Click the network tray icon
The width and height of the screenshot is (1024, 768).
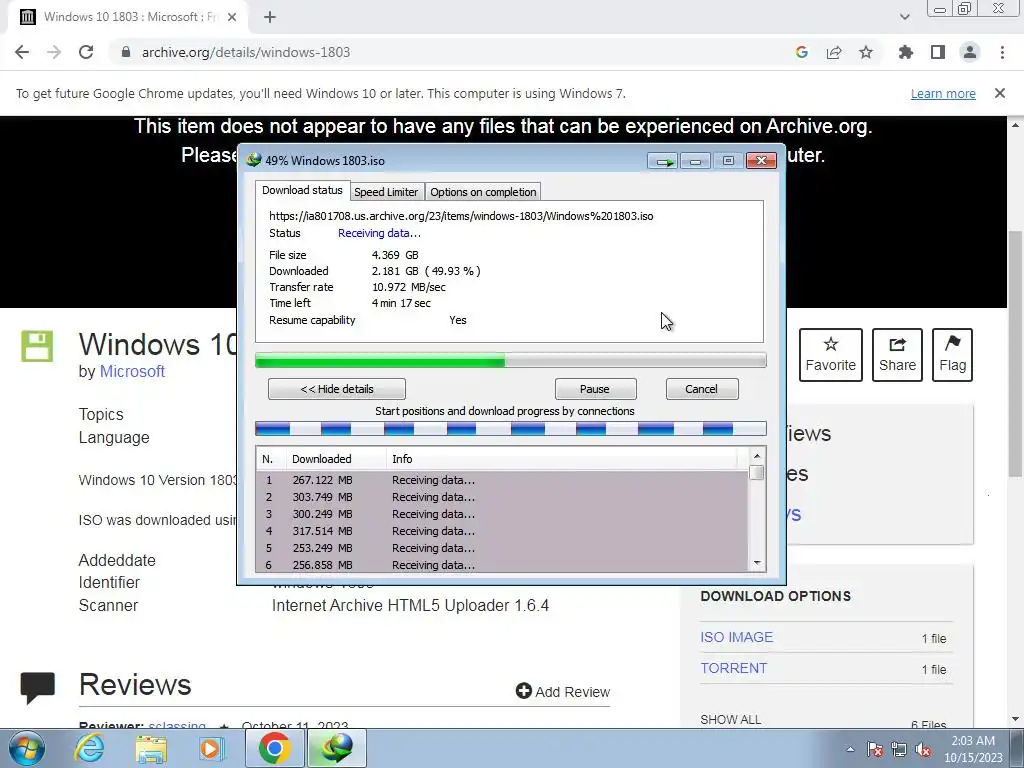point(899,749)
